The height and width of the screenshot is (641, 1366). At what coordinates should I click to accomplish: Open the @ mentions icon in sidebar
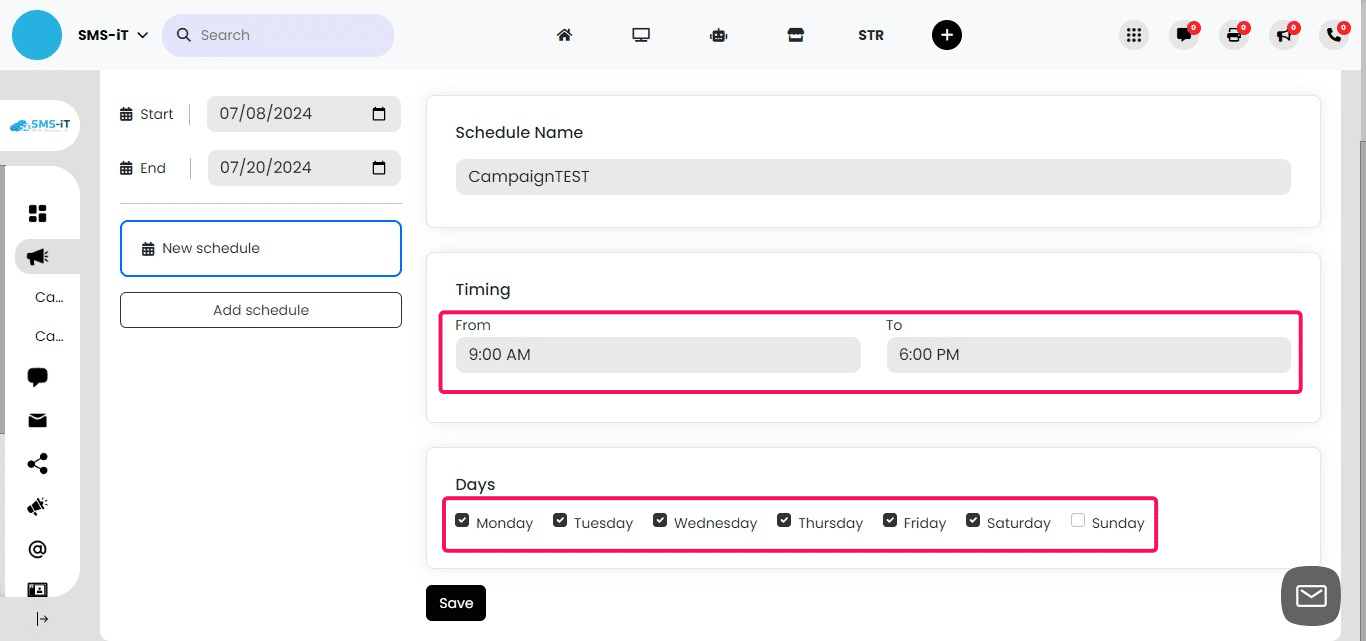37,548
